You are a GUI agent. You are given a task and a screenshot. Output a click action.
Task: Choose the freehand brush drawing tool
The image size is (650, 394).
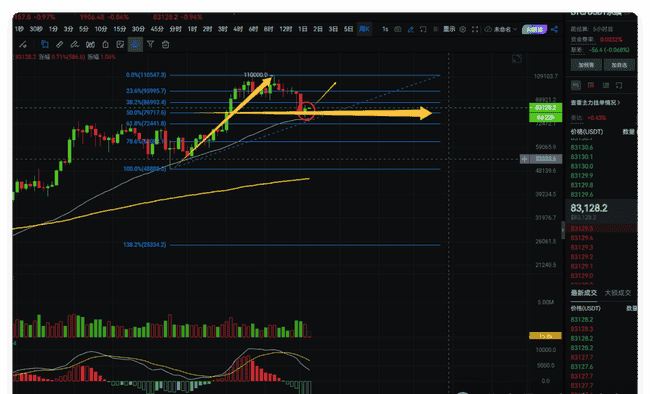pyautogui.click(x=75, y=44)
